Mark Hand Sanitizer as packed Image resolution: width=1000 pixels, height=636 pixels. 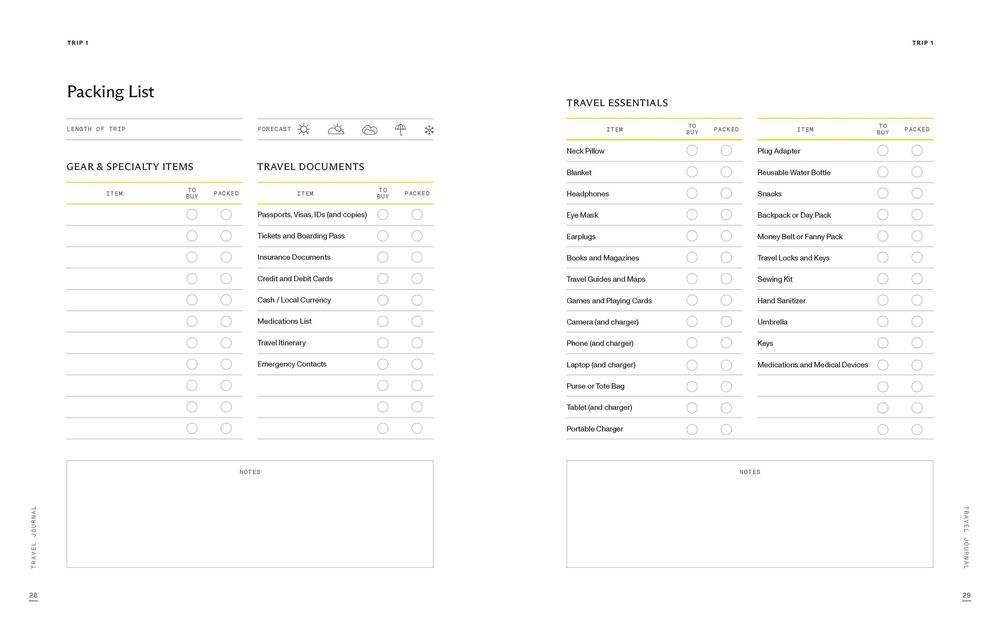click(x=917, y=300)
